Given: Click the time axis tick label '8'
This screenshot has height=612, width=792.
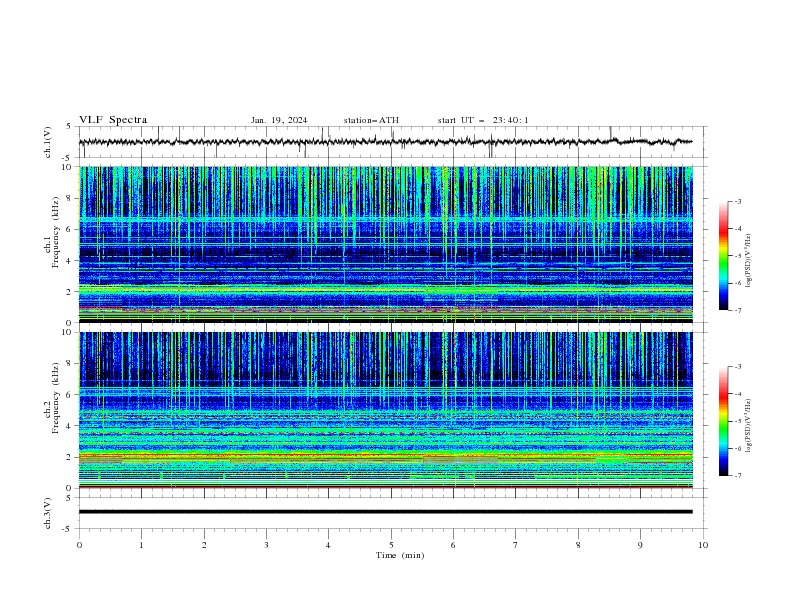Looking at the screenshot, I should [x=578, y=545].
